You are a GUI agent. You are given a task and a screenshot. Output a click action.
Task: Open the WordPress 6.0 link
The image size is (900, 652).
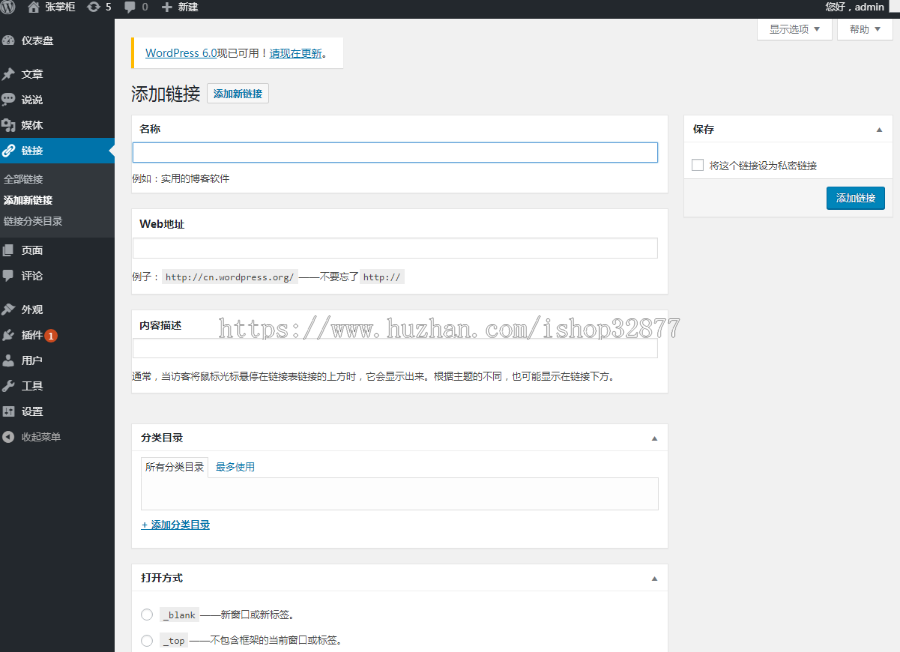[181, 53]
